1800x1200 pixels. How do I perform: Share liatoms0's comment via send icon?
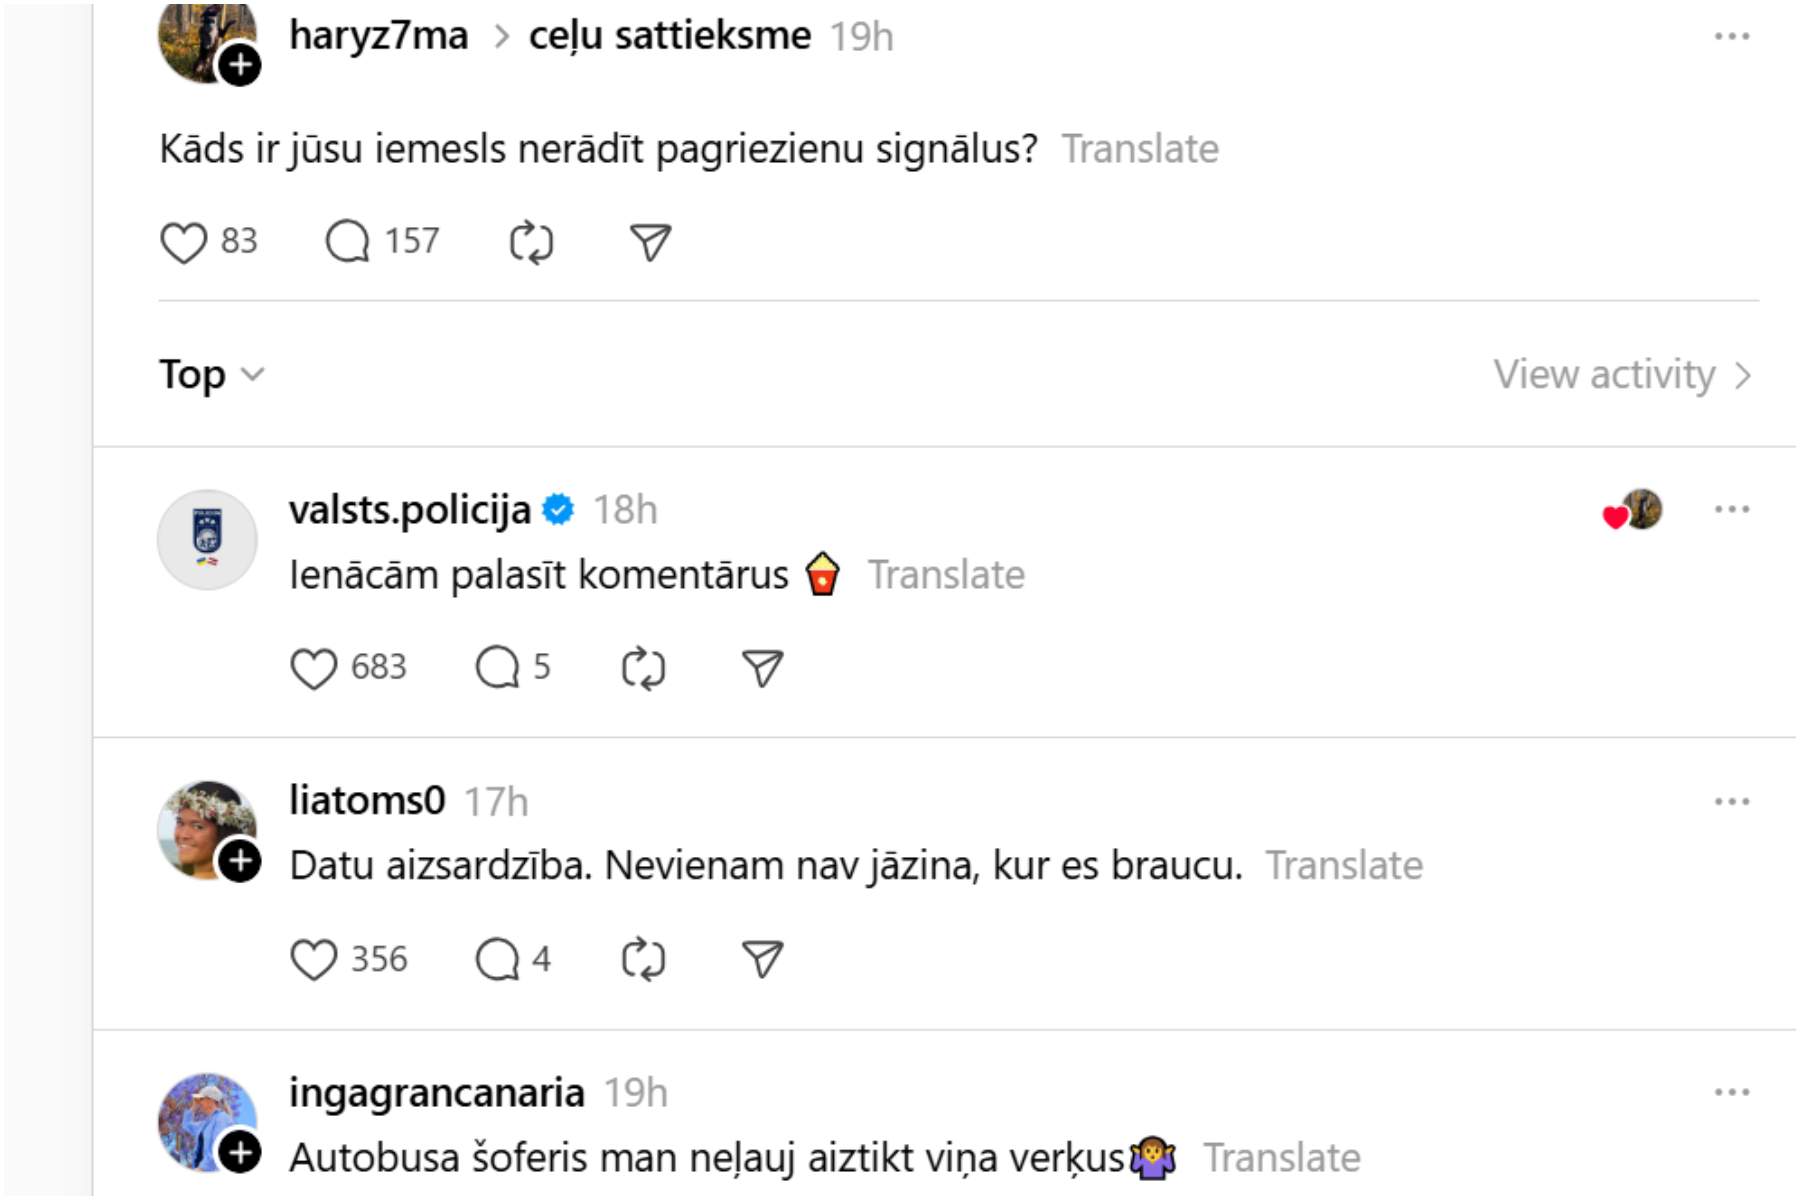click(x=762, y=960)
